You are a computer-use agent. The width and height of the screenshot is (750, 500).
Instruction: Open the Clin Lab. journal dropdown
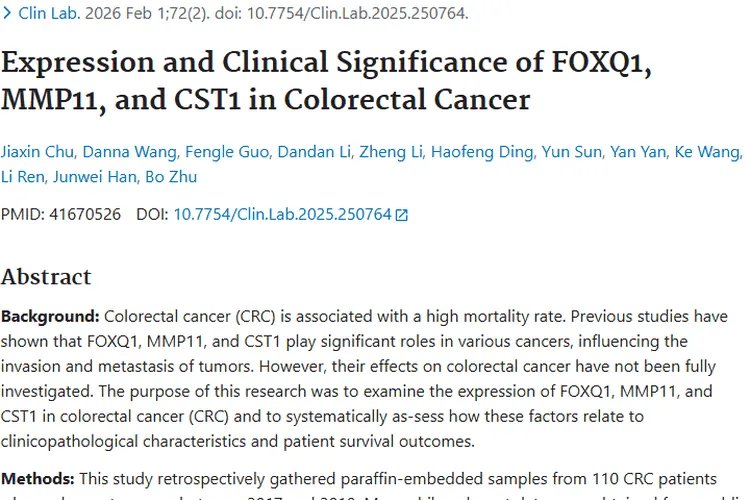46,14
